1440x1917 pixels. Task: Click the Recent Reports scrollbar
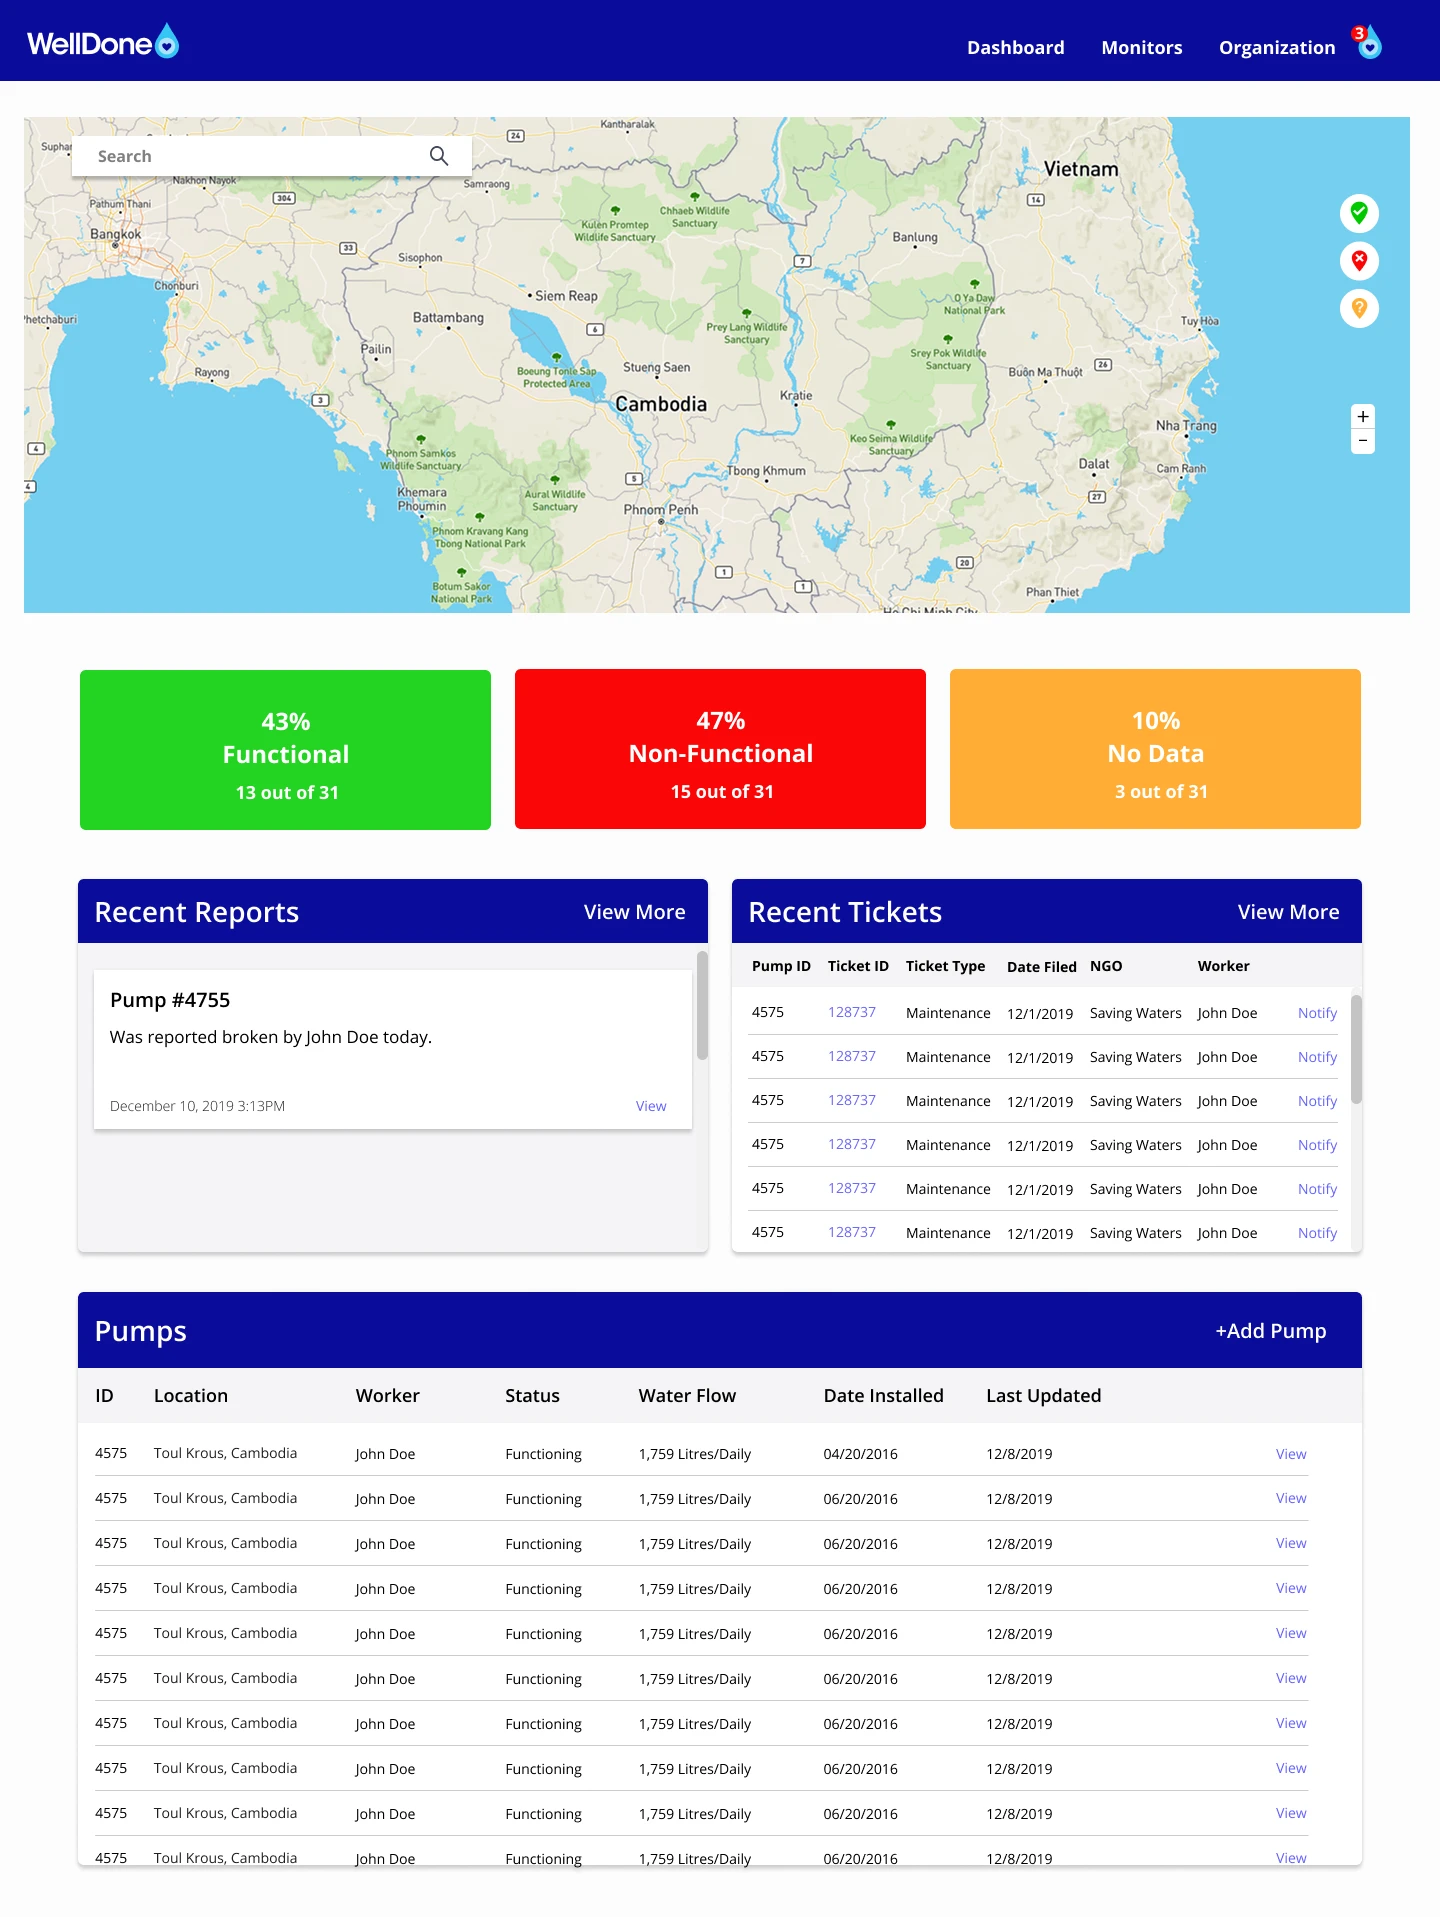[x=702, y=1005]
